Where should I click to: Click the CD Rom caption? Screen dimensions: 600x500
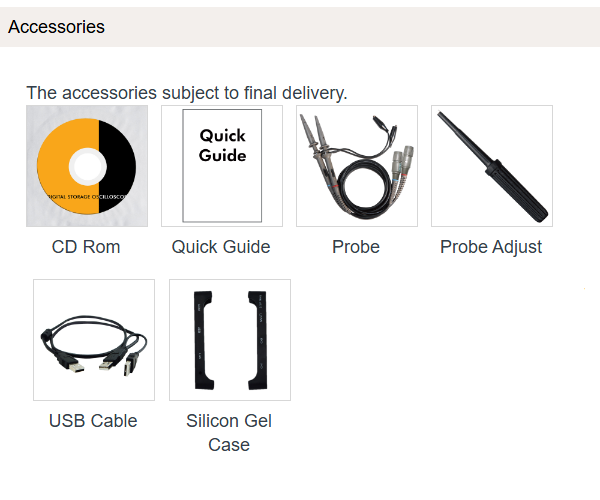coord(86,247)
